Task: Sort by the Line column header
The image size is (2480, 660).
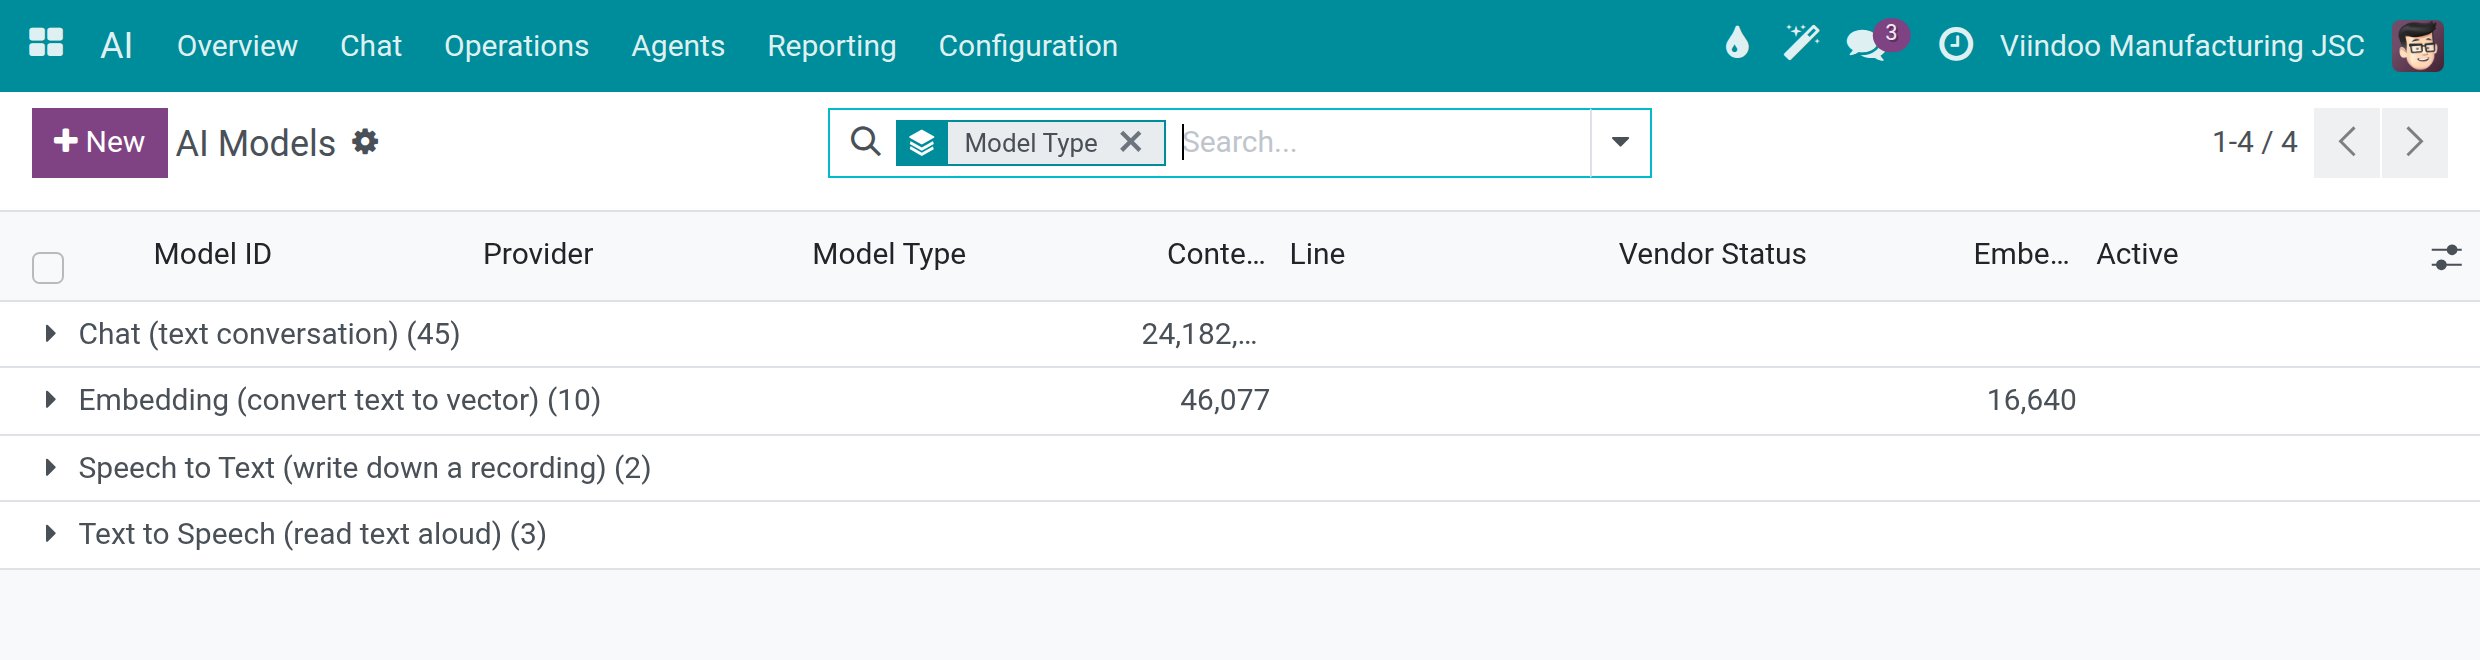Action: (1317, 254)
